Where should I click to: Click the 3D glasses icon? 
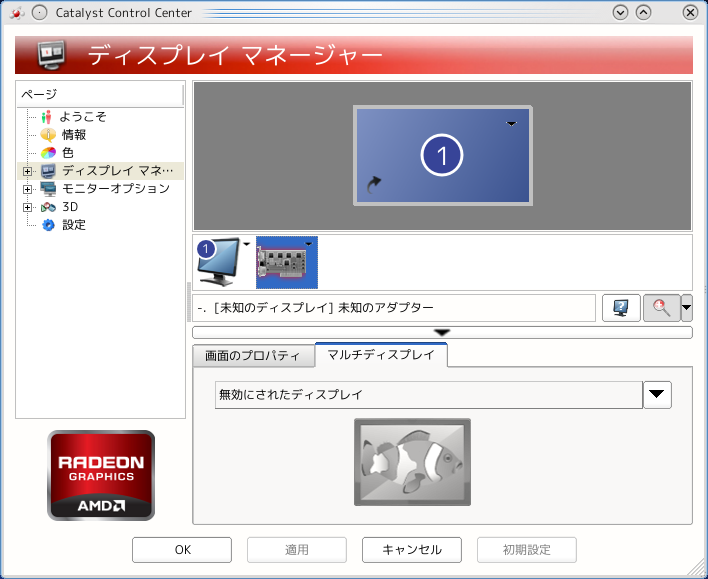click(x=48, y=207)
